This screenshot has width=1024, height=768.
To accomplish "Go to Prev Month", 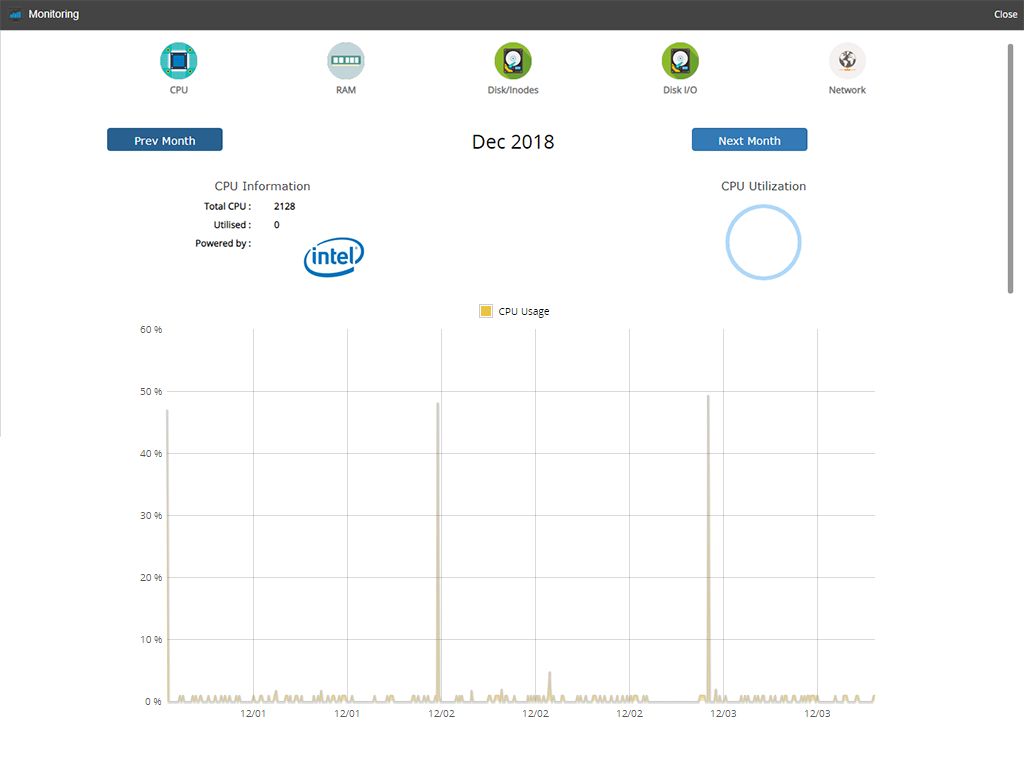I will (x=165, y=140).
